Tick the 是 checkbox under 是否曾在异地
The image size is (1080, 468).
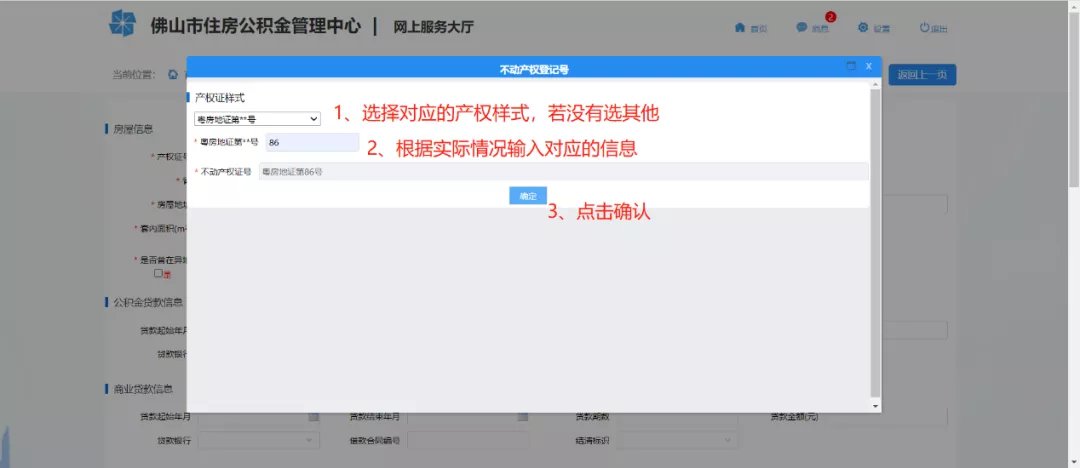(x=158, y=273)
